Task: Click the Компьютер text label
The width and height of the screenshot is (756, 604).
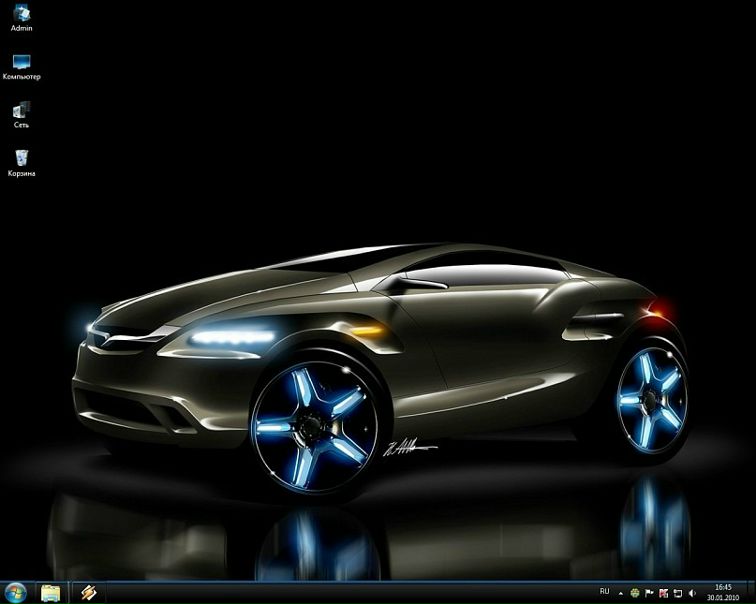Action: 21,77
